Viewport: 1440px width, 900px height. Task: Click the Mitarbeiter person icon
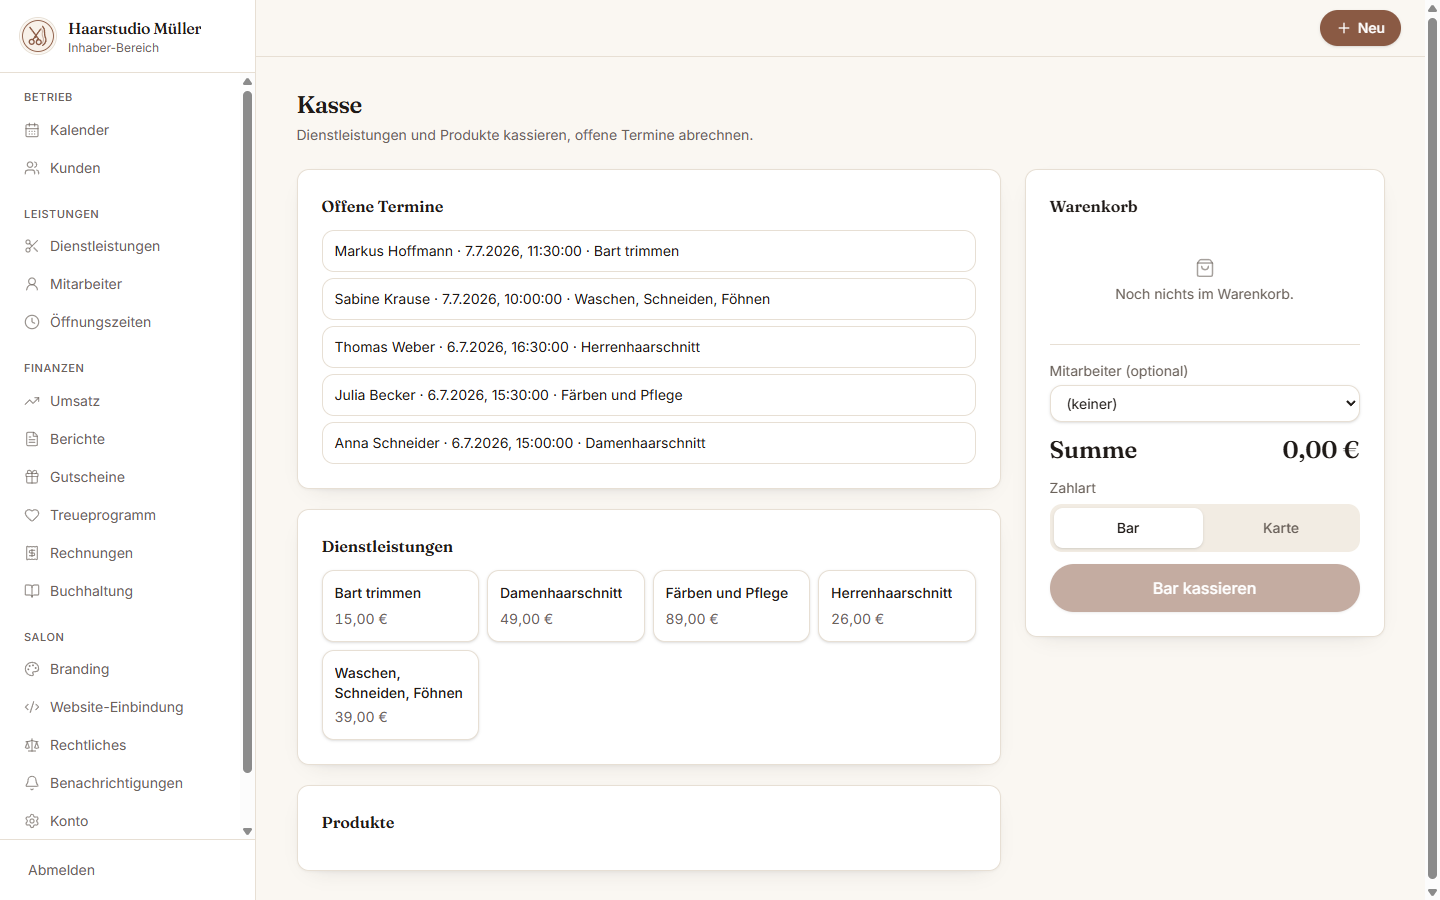(32, 284)
